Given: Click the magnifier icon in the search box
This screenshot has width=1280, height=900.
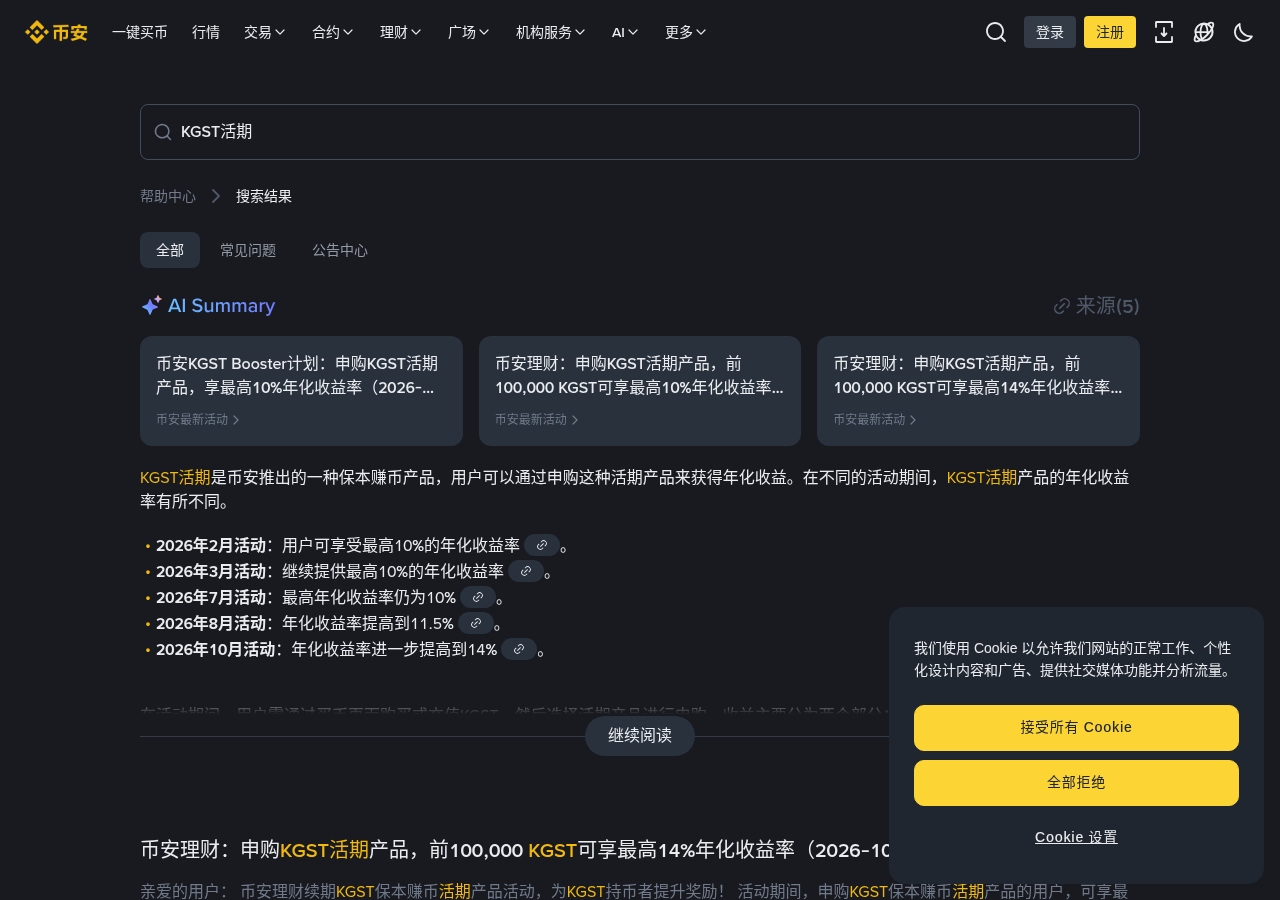Looking at the screenshot, I should pyautogui.click(x=163, y=132).
